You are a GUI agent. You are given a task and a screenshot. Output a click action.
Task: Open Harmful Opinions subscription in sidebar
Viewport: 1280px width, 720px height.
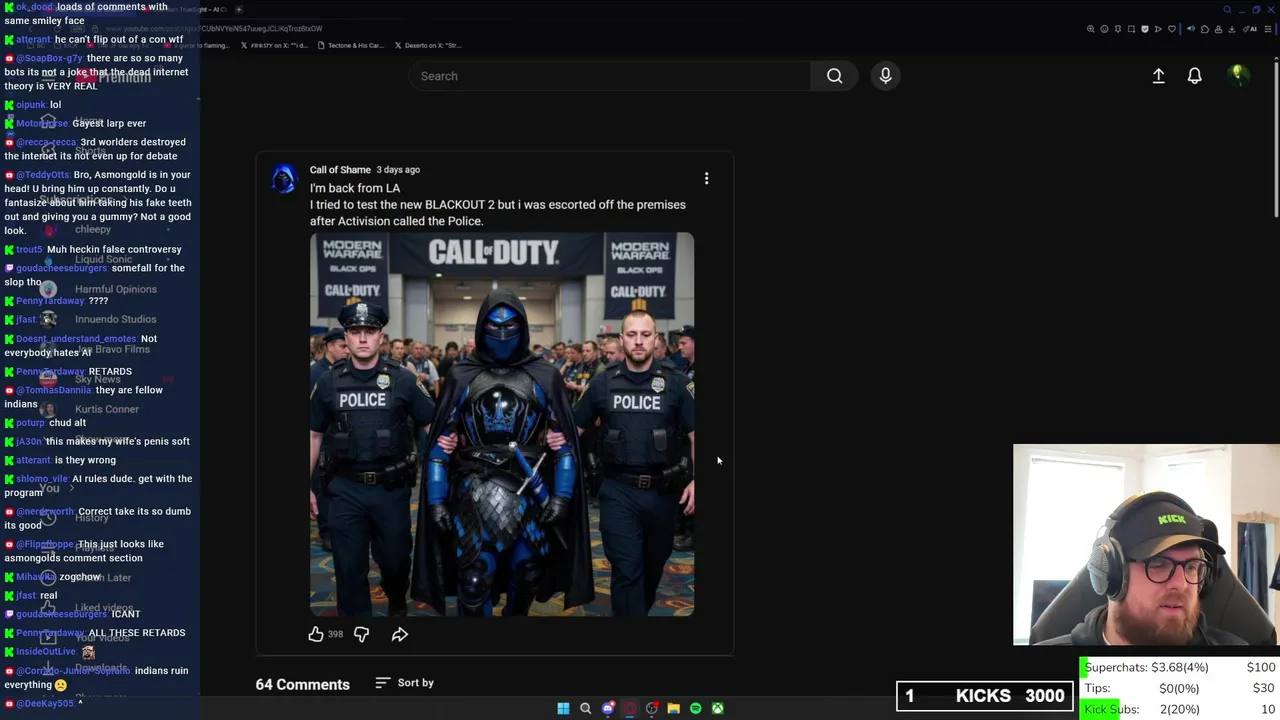click(115, 289)
